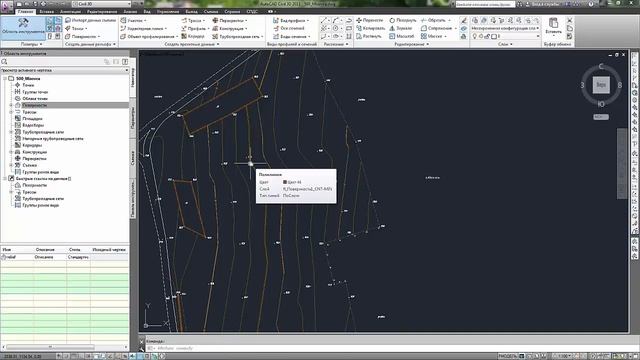Screen dimensions: 640x360
Task: Click the Копировать tool
Action: (370, 28)
